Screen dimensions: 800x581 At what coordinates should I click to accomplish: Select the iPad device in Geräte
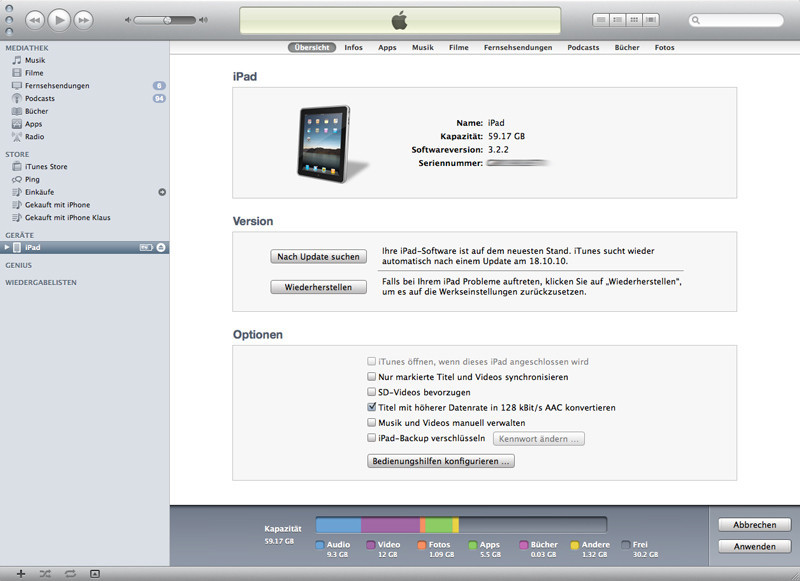point(85,247)
